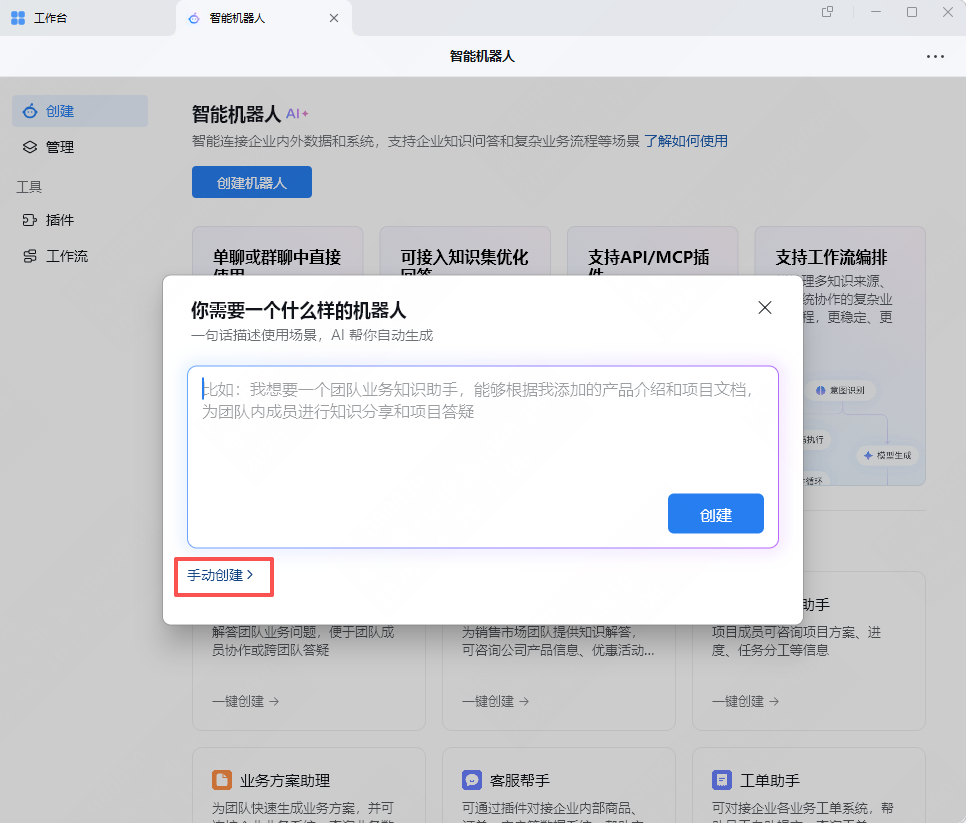Select the 业务方案助理 template title
966x823 pixels.
(285, 780)
